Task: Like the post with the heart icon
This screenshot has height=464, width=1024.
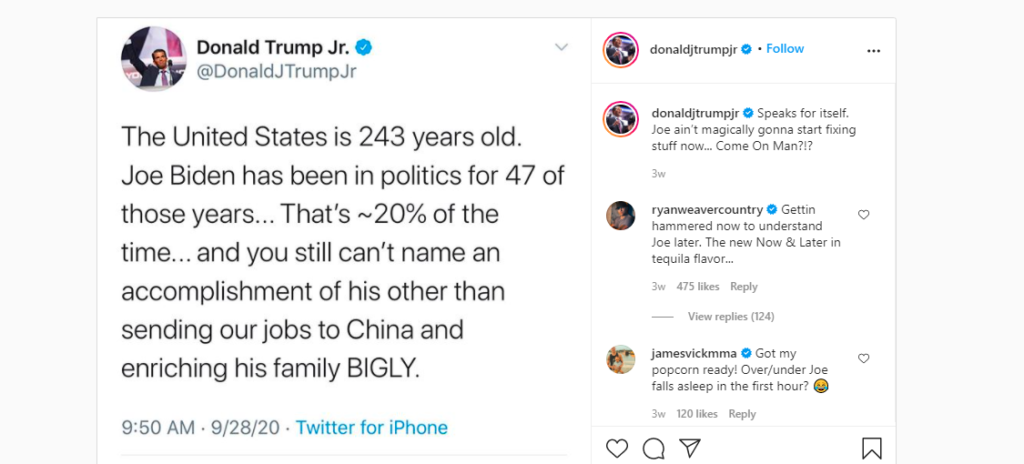Action: (617, 448)
